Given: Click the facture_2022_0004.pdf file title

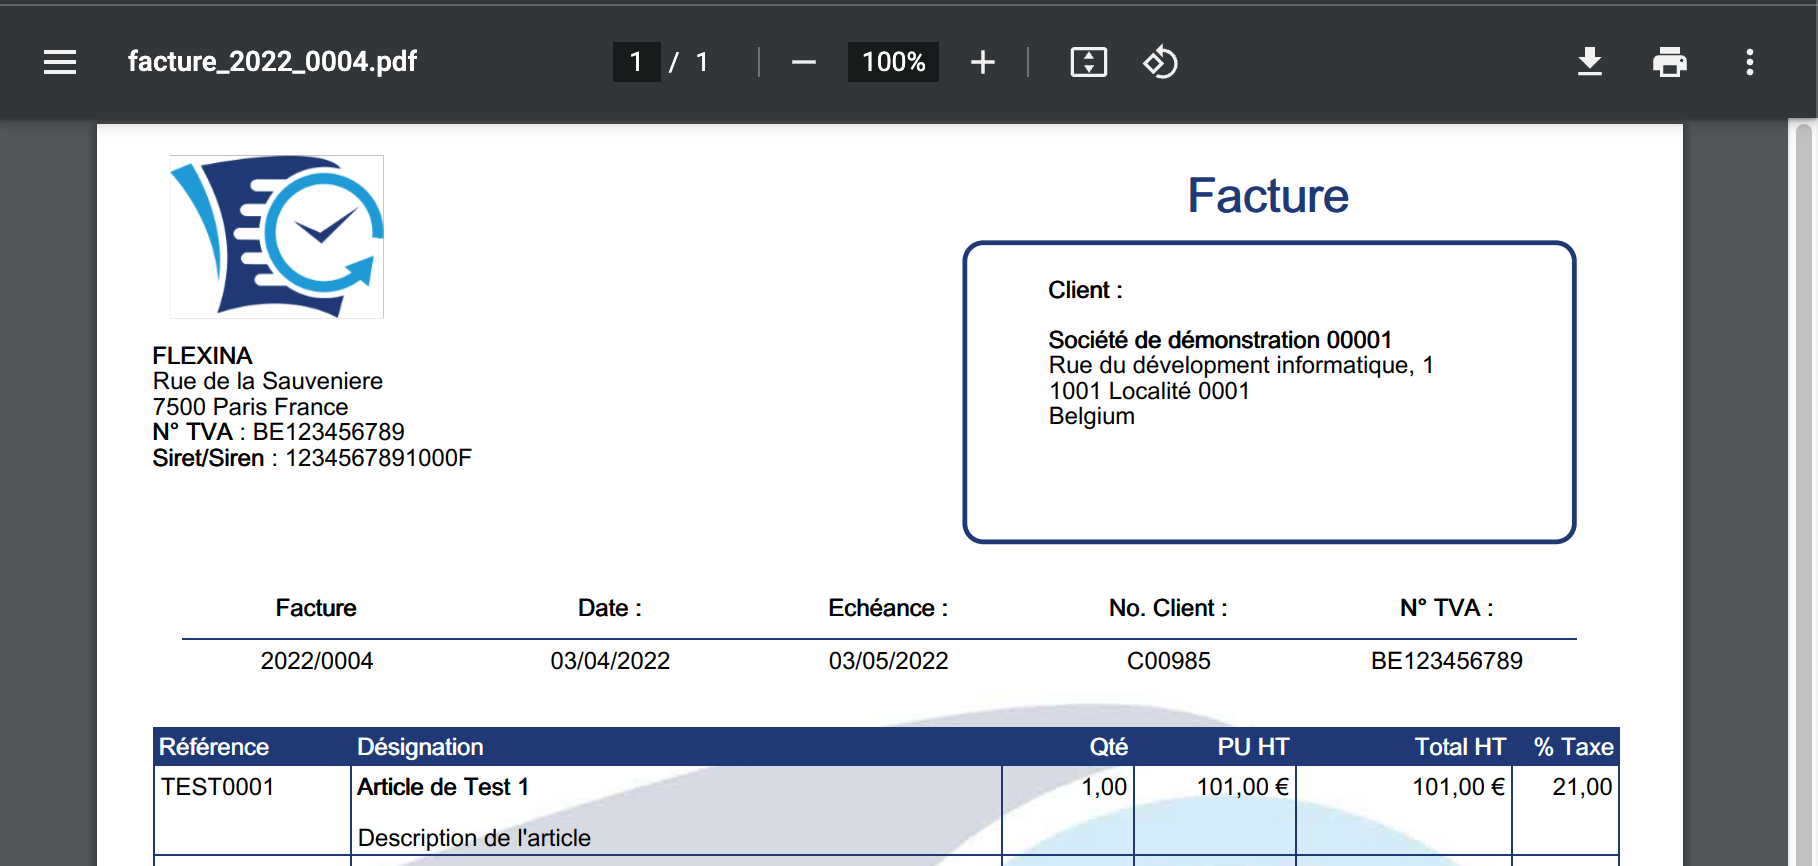Looking at the screenshot, I should pyautogui.click(x=272, y=62).
